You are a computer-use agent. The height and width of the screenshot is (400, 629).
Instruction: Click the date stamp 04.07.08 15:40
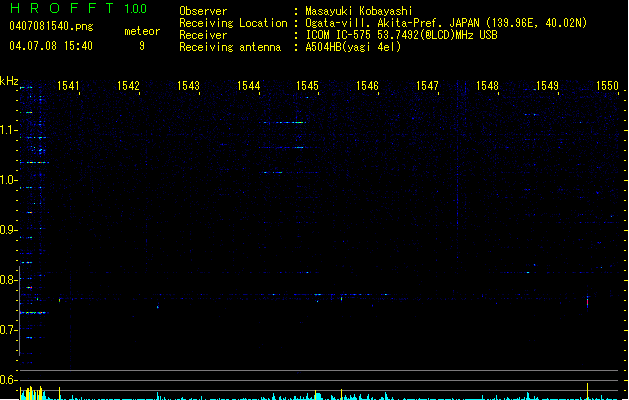[x=51, y=46]
